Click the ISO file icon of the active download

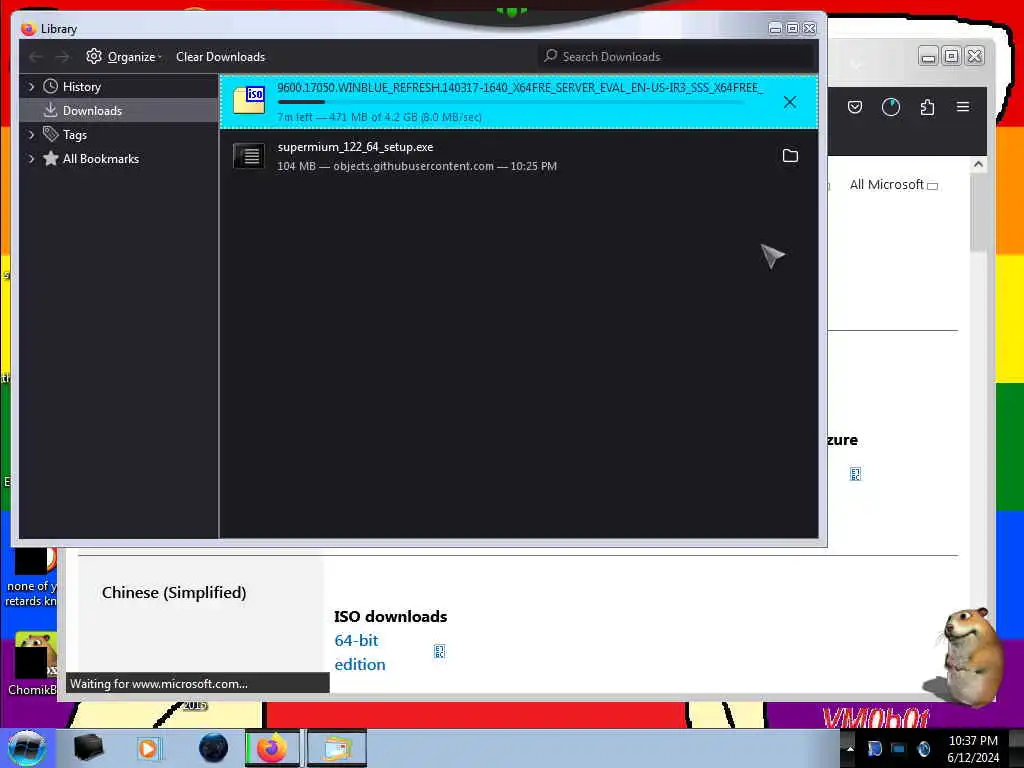point(249,100)
